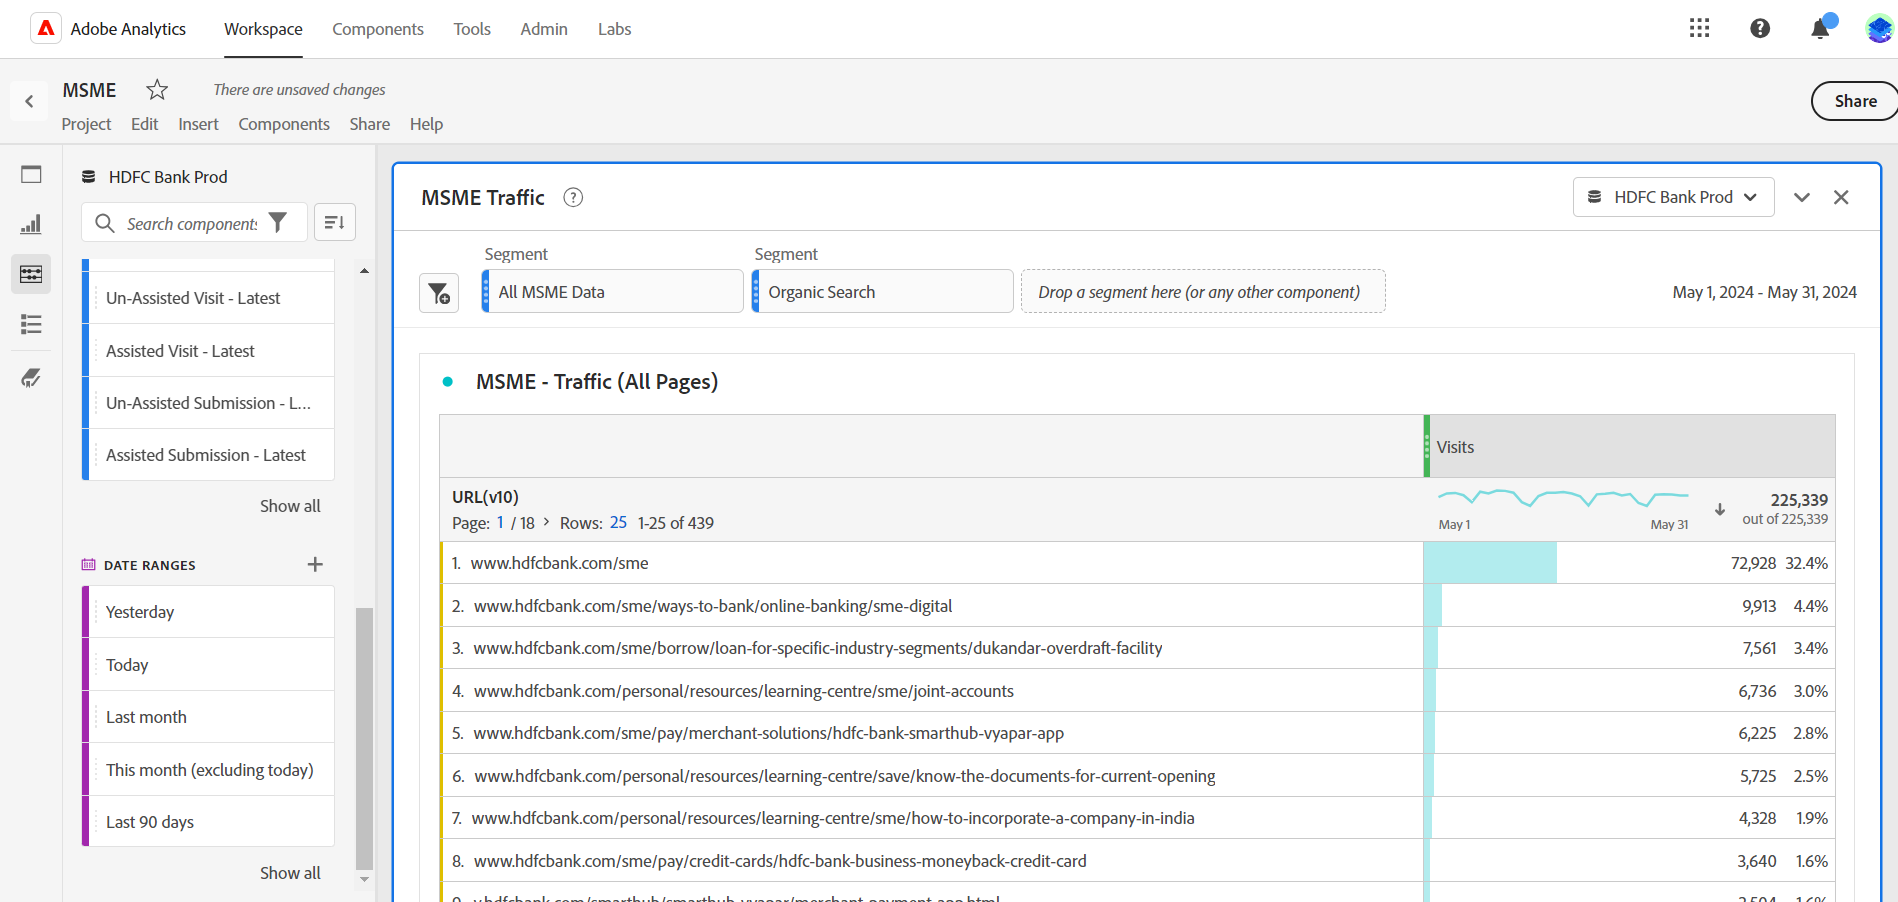Favorite the MSME project with star icon

157,90
